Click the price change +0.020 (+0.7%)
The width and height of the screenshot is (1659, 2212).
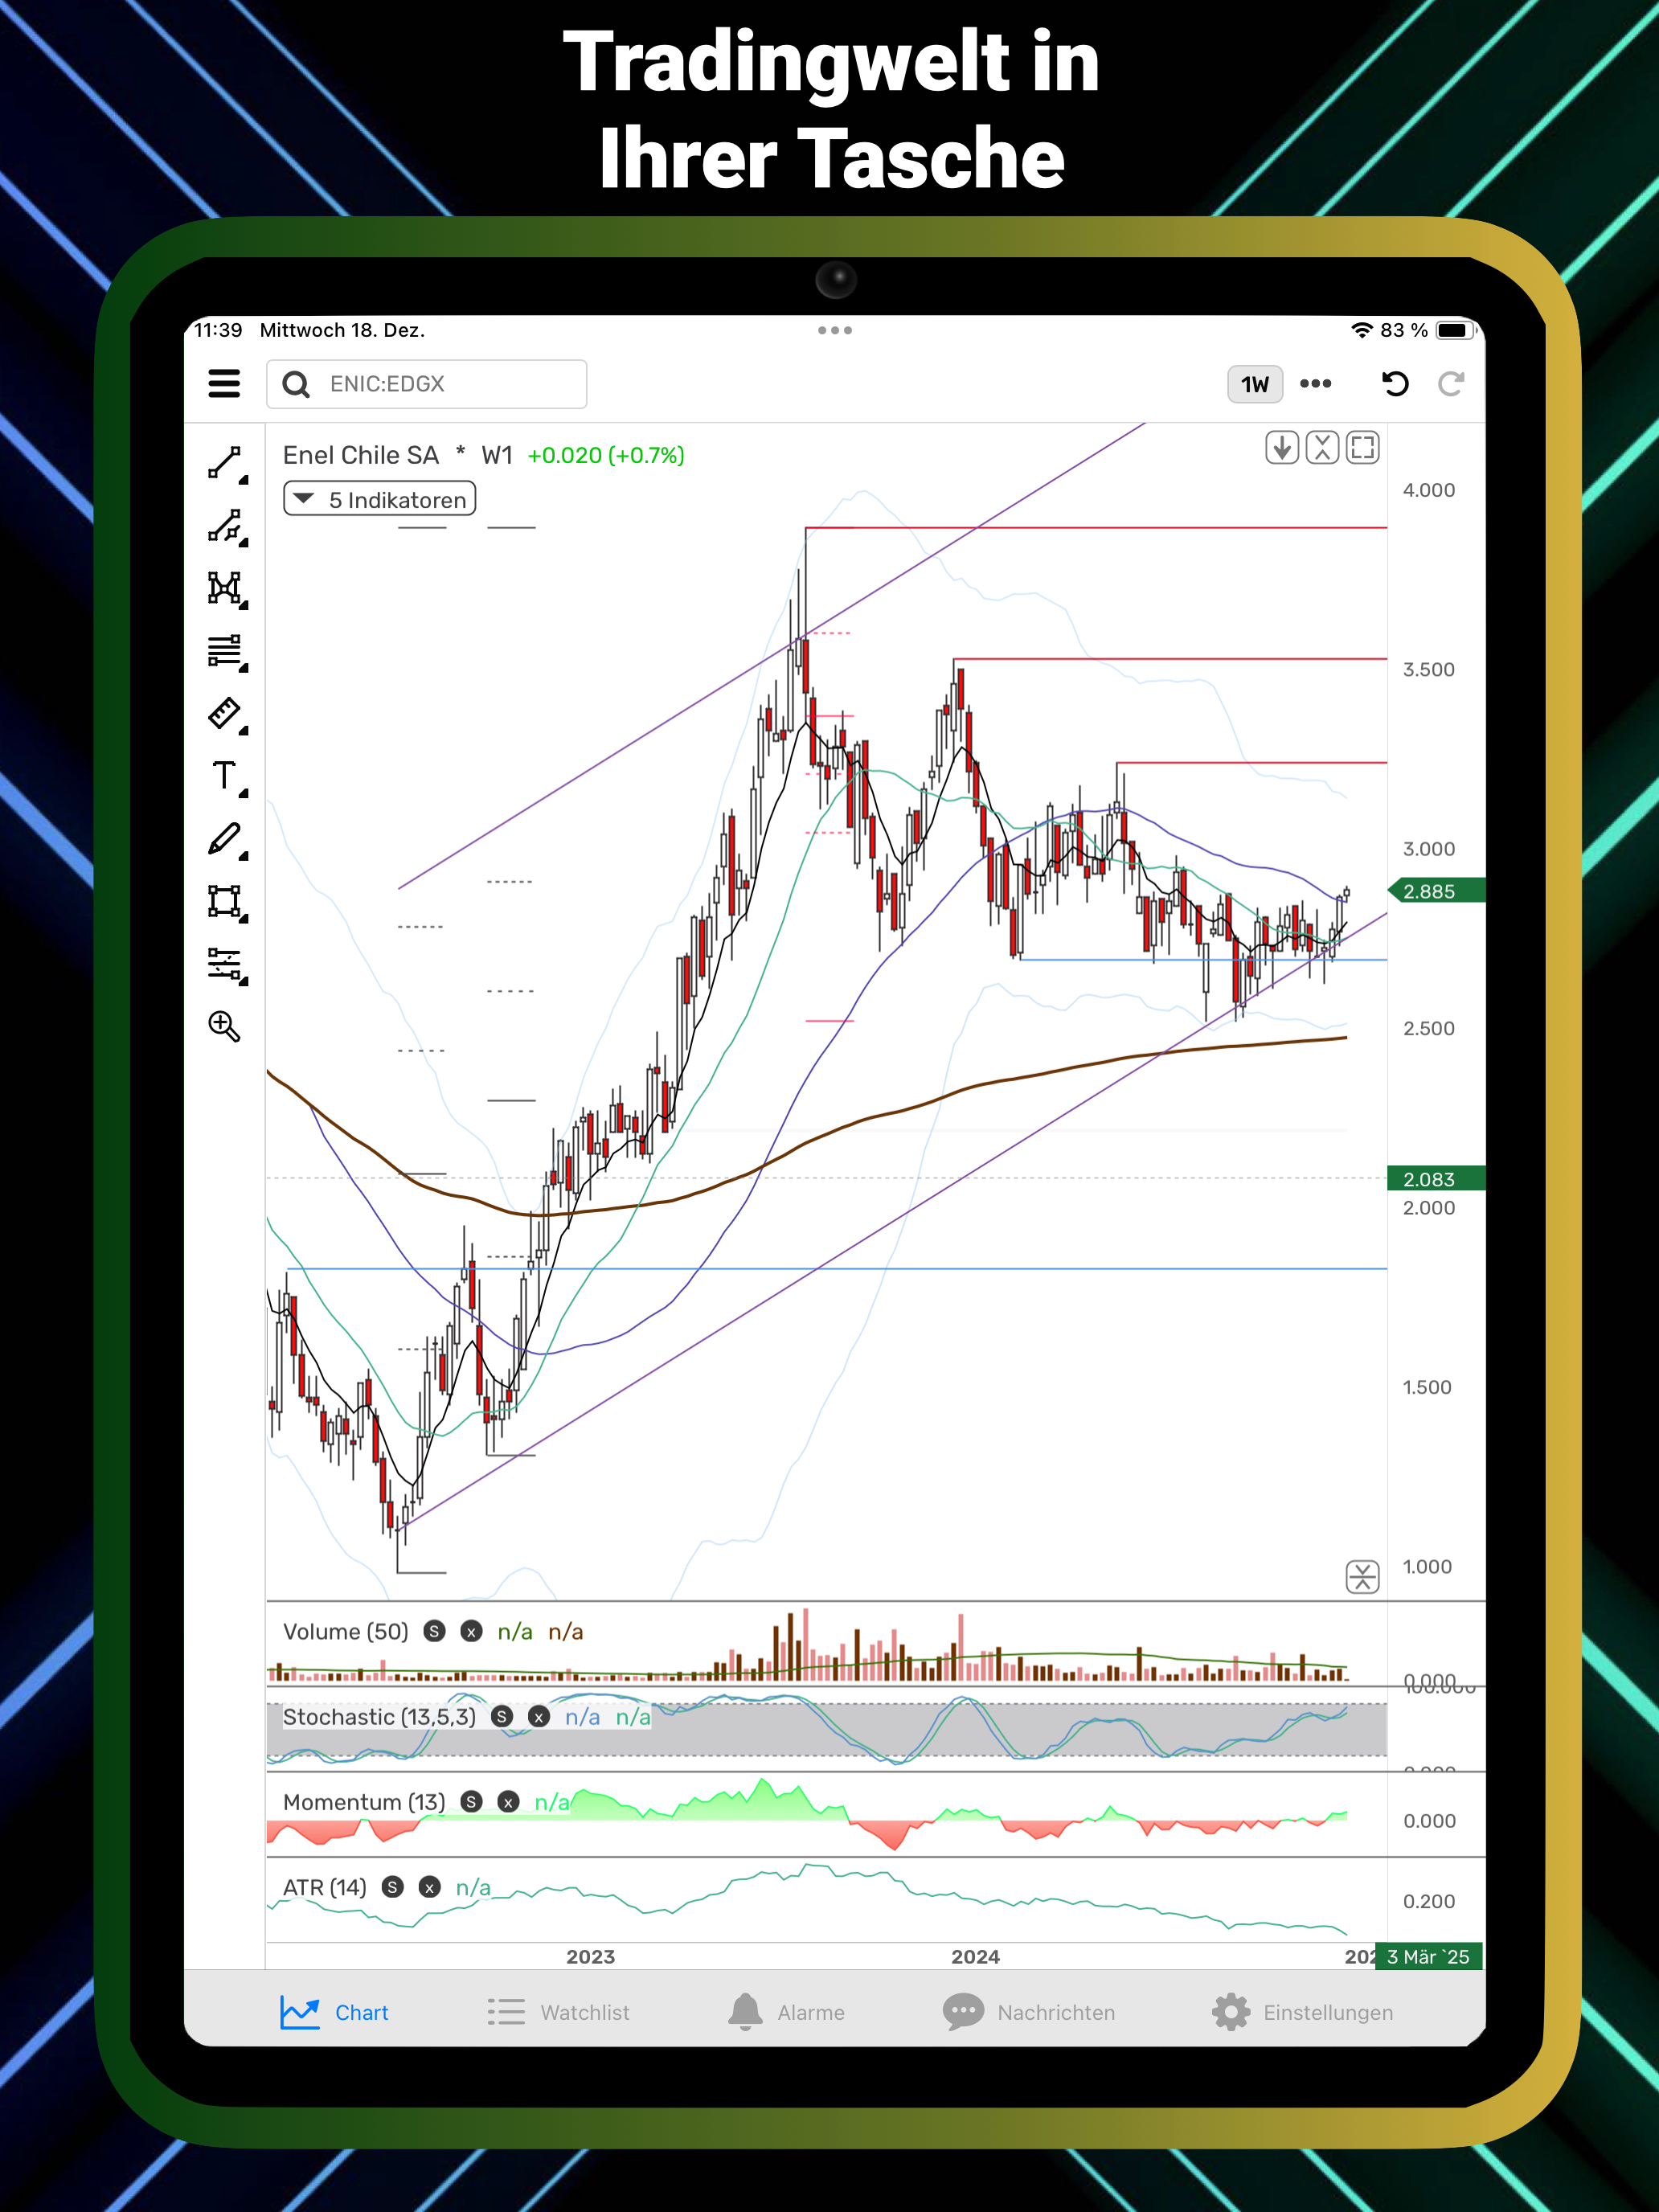coord(606,455)
